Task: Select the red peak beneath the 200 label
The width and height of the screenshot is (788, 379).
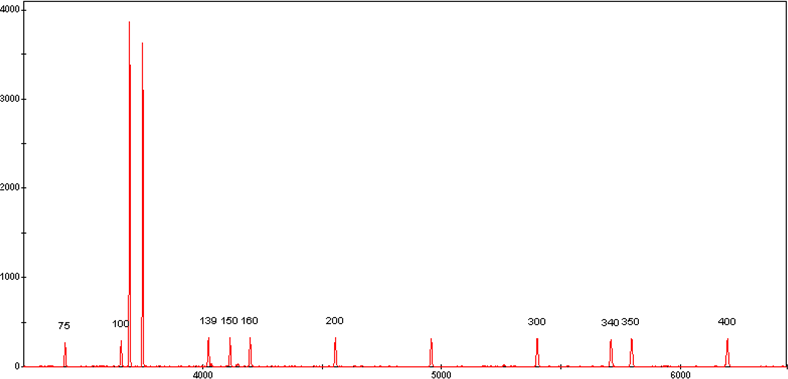Action: pyautogui.click(x=335, y=352)
